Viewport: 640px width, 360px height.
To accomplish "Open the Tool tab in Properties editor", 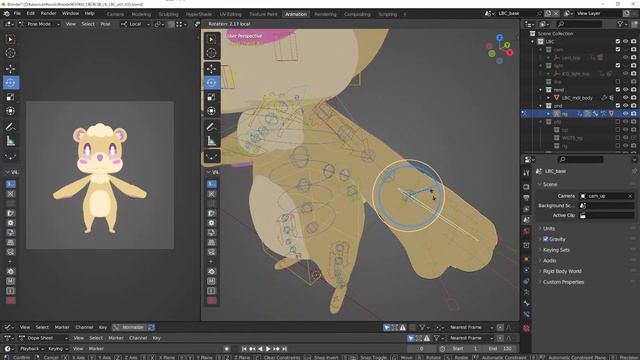I will tap(526, 173).
